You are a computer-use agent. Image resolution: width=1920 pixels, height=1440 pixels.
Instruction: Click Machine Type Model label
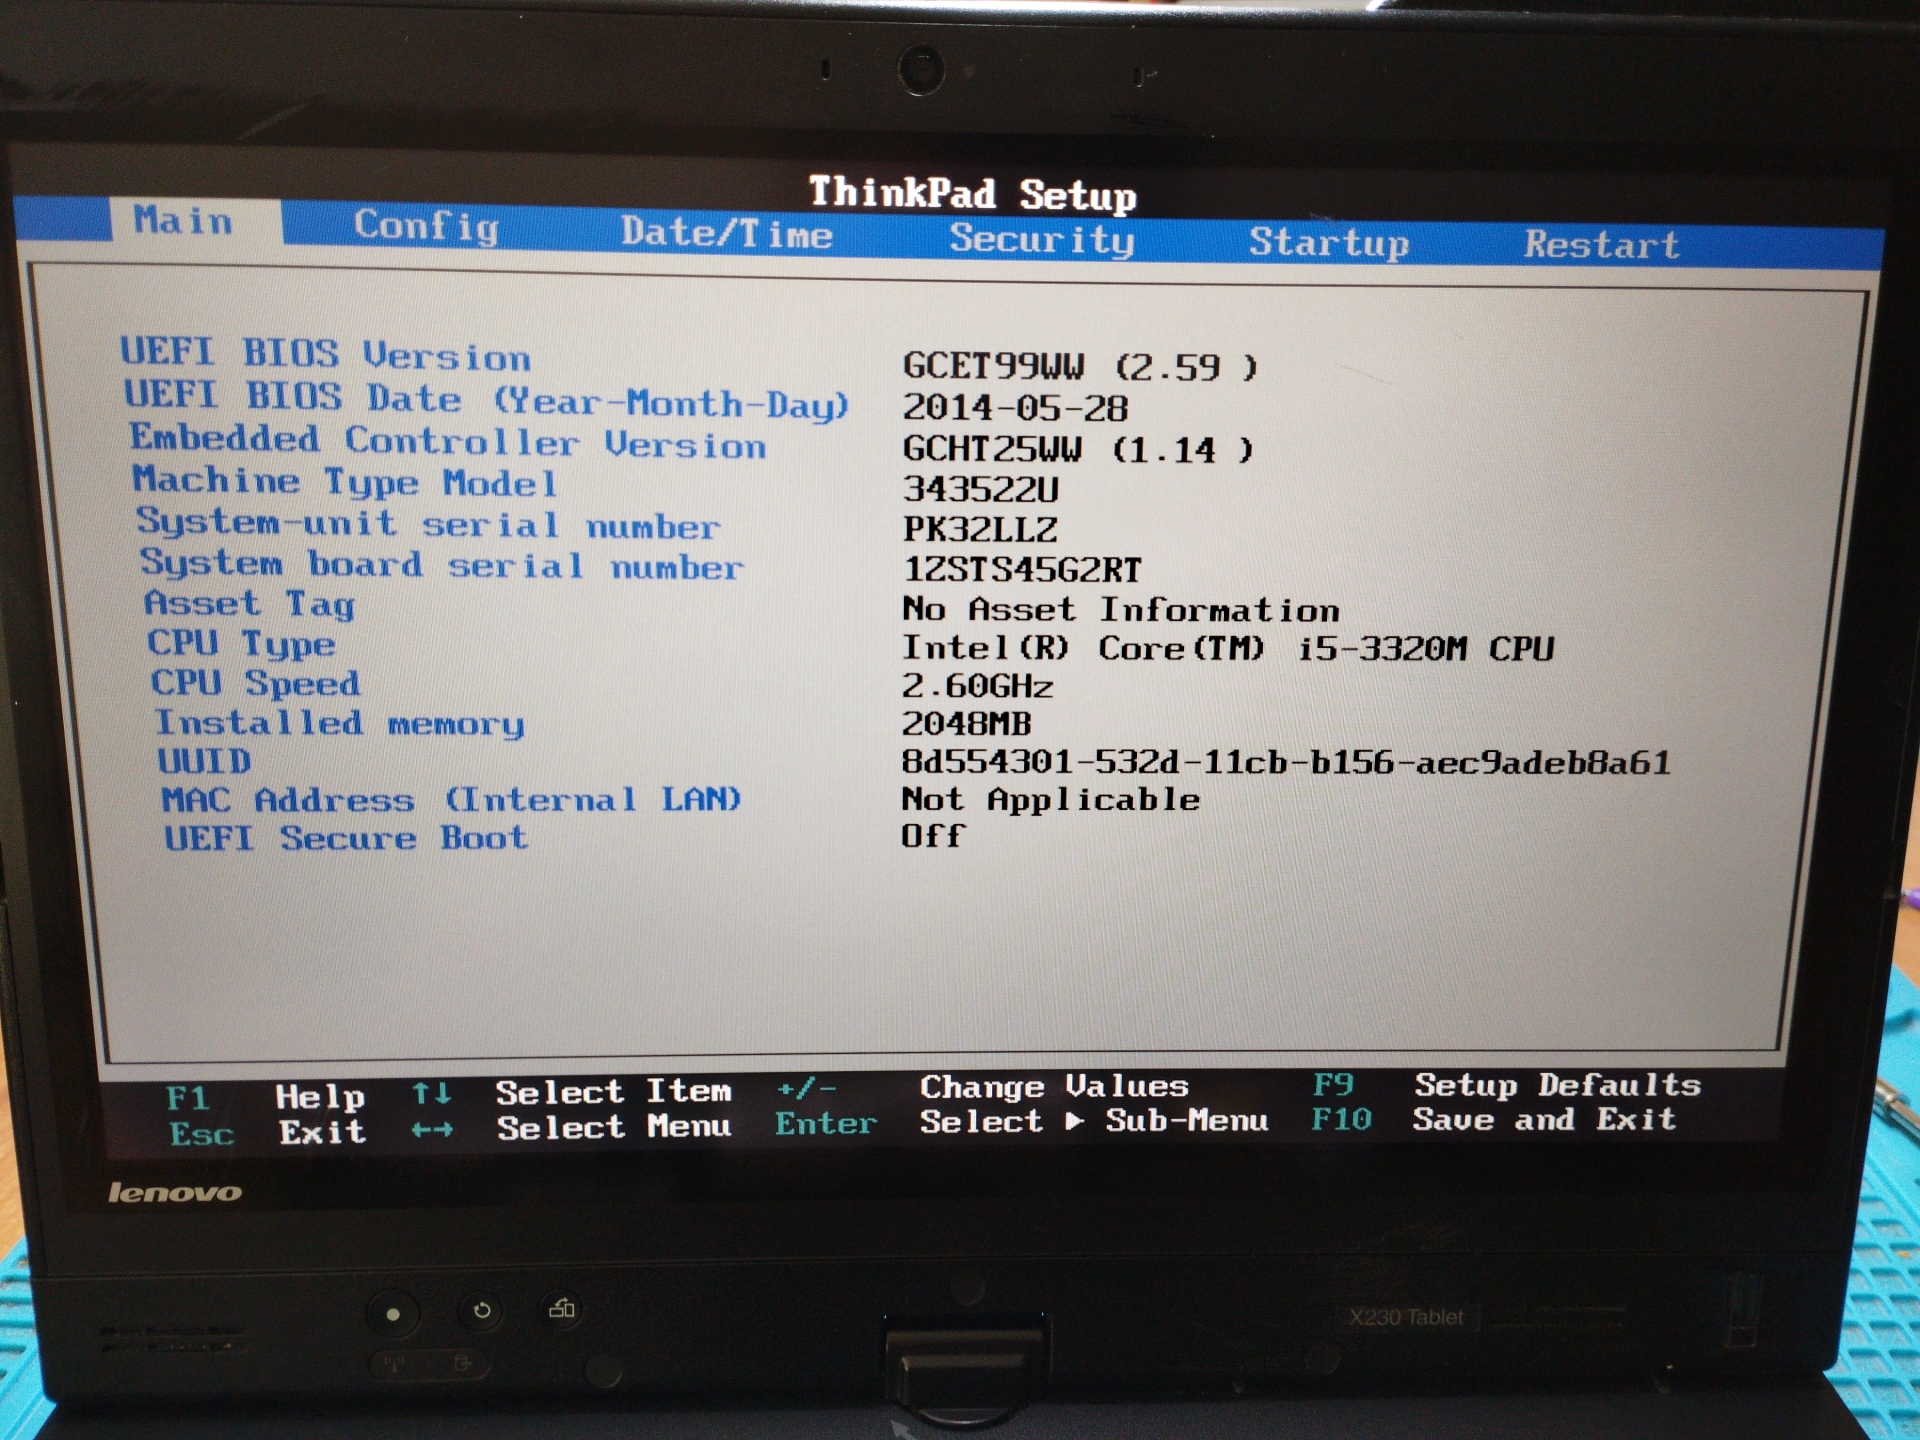[346, 481]
